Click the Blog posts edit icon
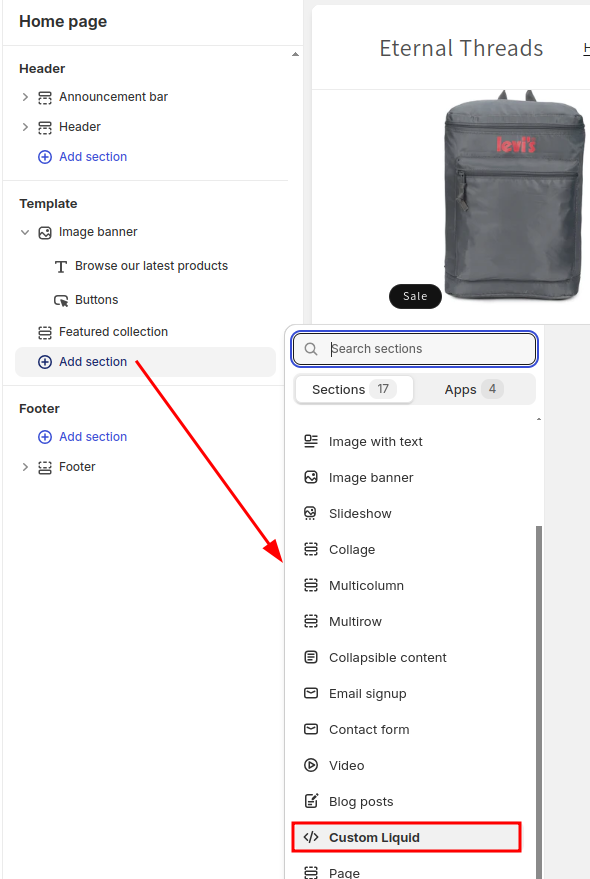This screenshot has width=590, height=879. click(311, 801)
